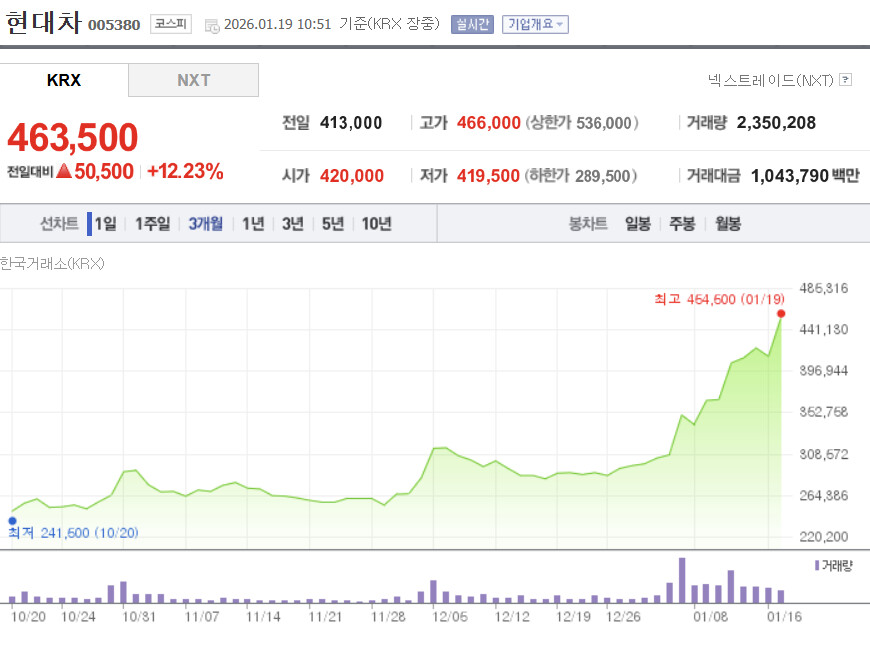Select the 1년 line chart period
Viewport: 870px width, 653px height.
pos(253,224)
